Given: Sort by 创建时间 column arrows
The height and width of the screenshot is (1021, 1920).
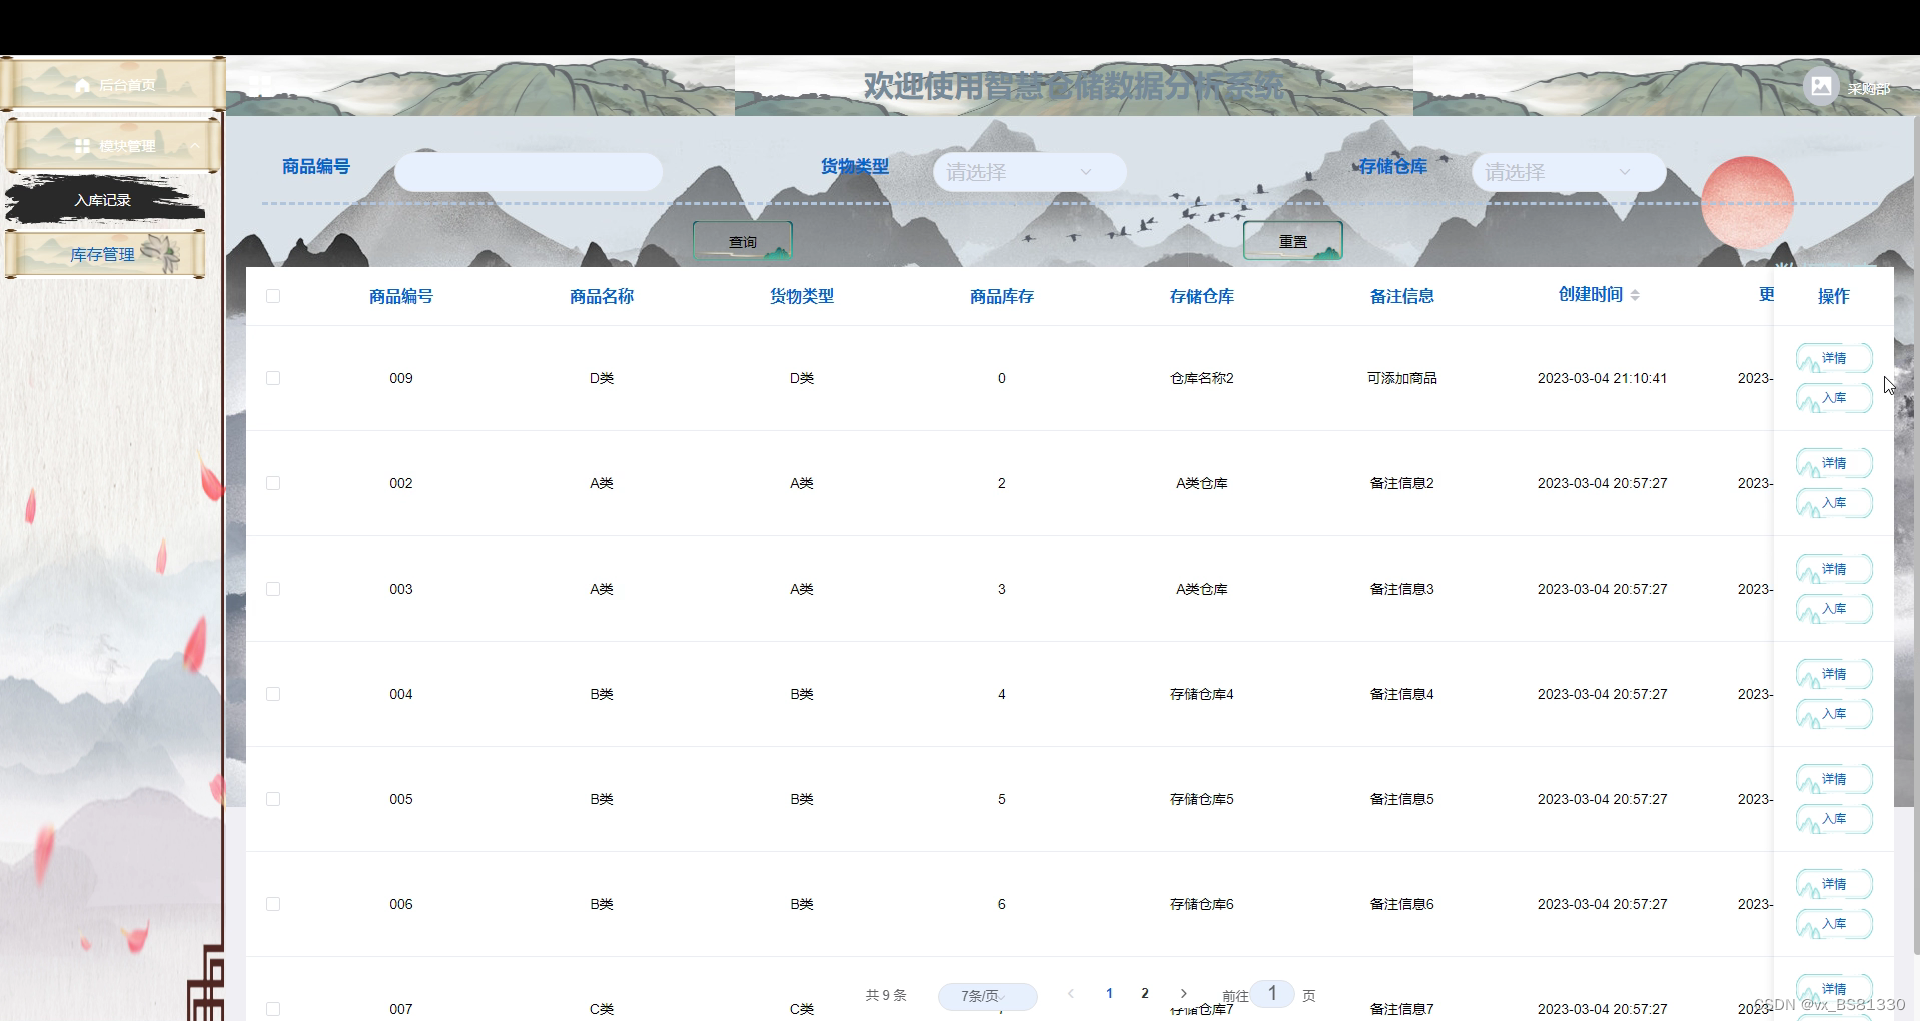Looking at the screenshot, I should pos(1635,295).
